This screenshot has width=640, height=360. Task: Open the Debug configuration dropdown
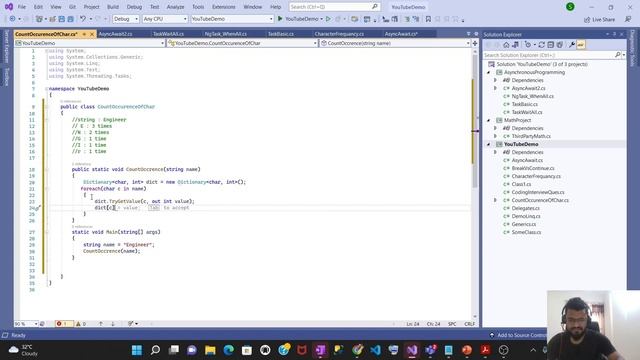tap(126, 19)
